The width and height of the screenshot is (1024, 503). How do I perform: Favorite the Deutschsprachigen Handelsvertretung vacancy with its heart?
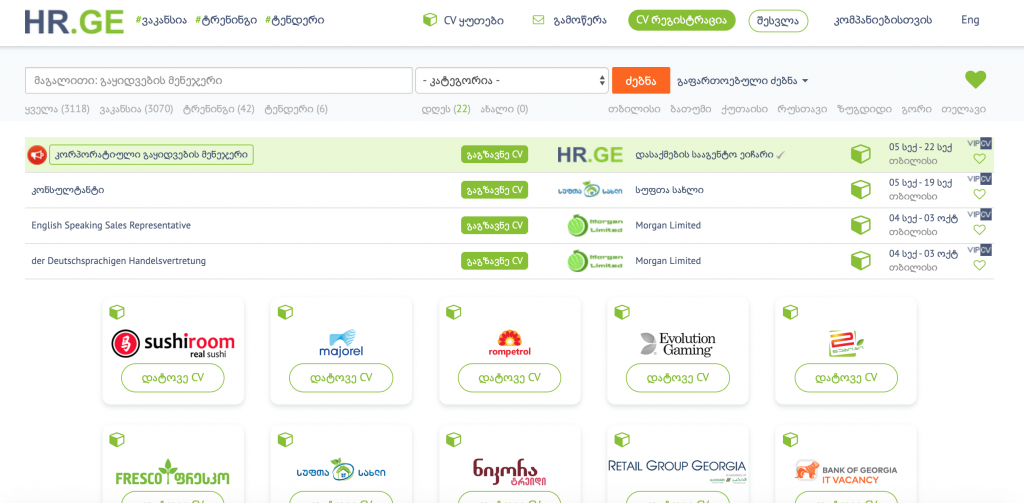click(979, 265)
